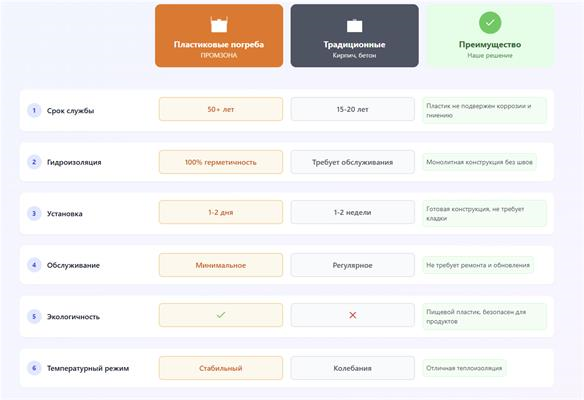
Task: Click the green check in Экологичность row
Action: click(x=221, y=315)
